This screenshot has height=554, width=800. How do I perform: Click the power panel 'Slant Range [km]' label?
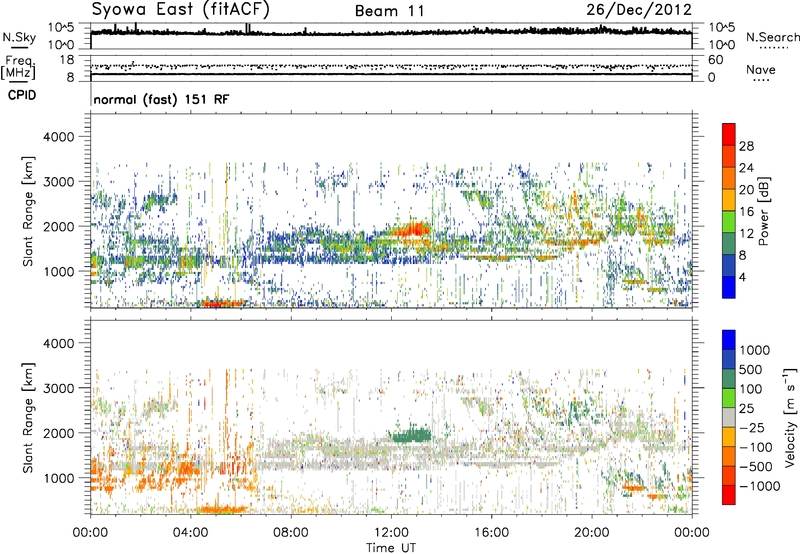tap(28, 211)
